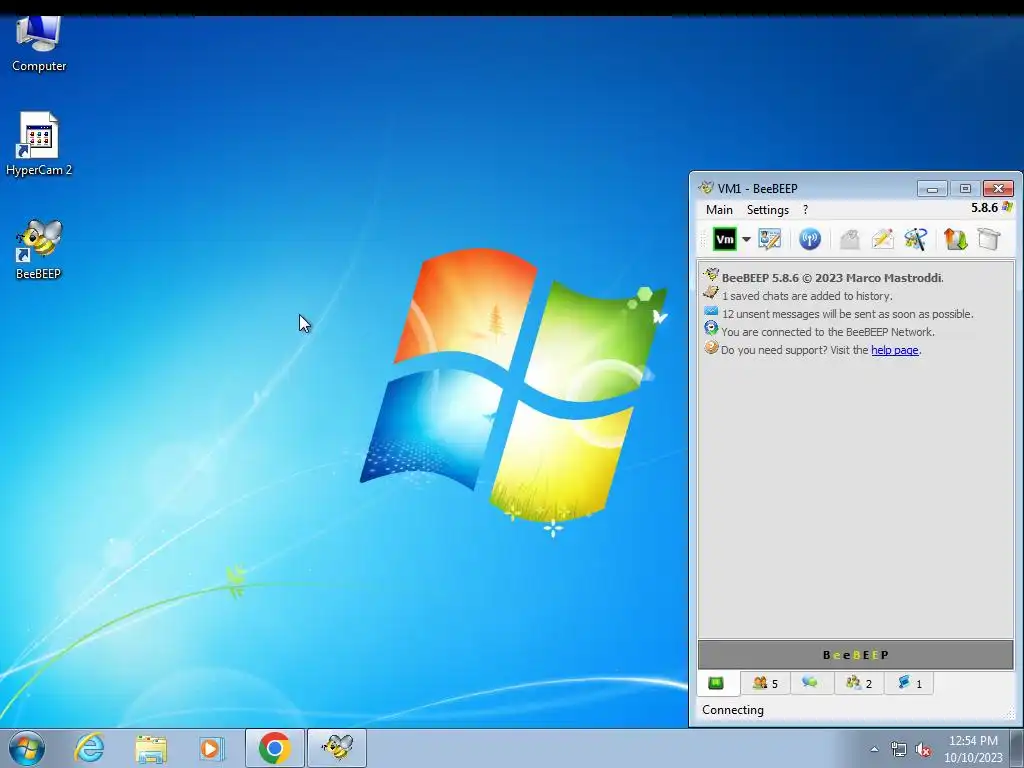Click the bee icon in BeeBEEP title bar
1024x768 pixels.
705,188
